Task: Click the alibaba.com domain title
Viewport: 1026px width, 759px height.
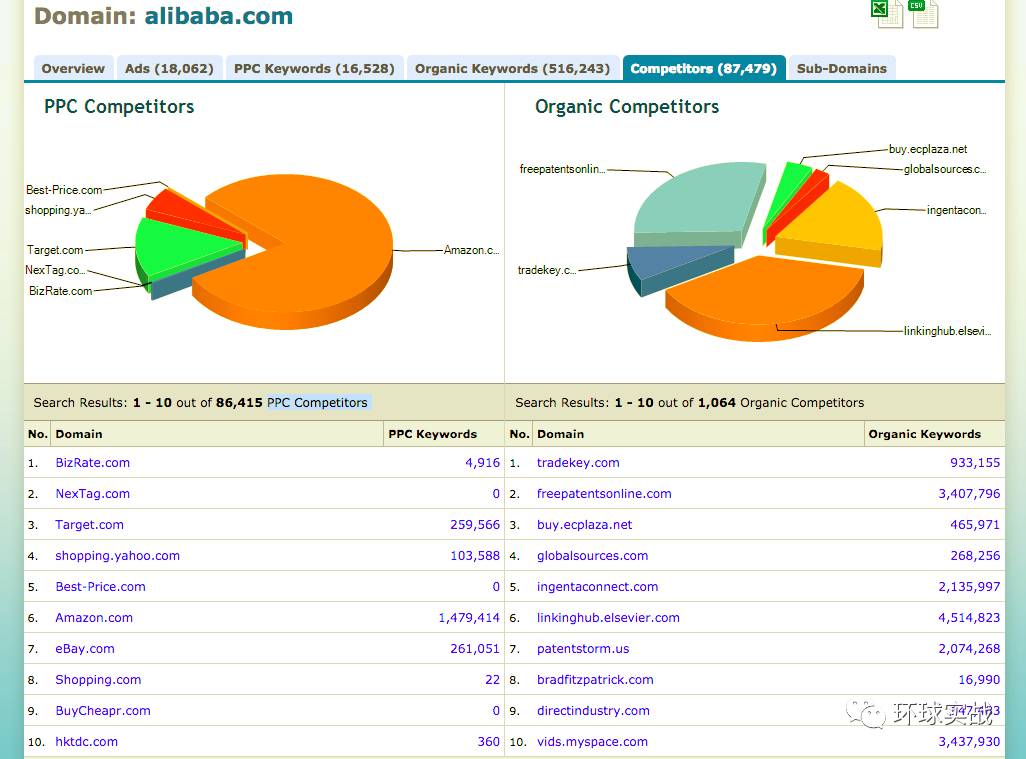Action: tap(219, 16)
